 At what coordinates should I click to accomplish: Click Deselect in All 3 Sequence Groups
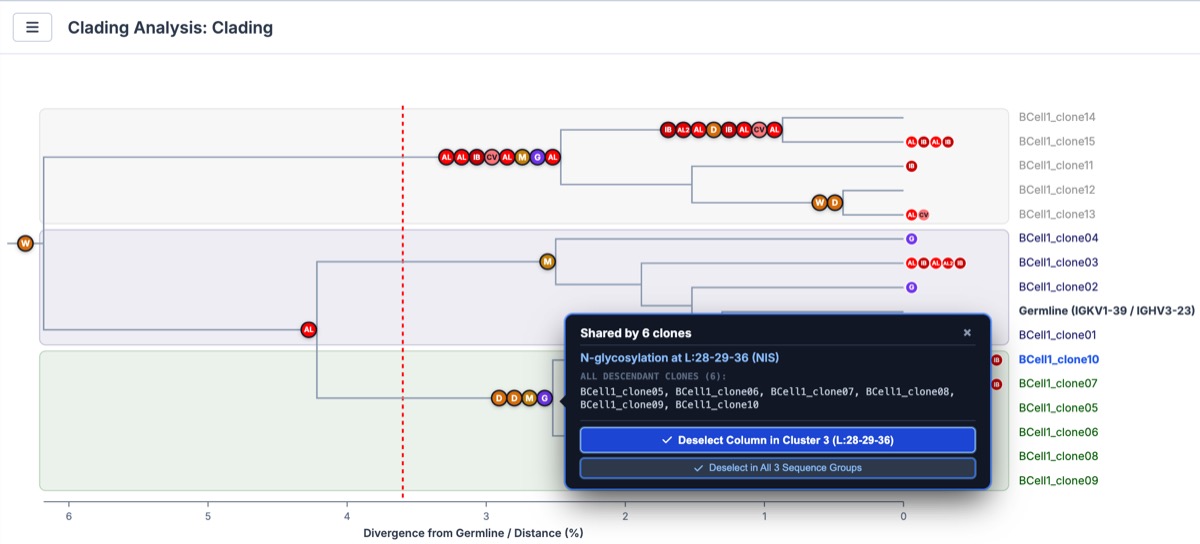pos(777,468)
